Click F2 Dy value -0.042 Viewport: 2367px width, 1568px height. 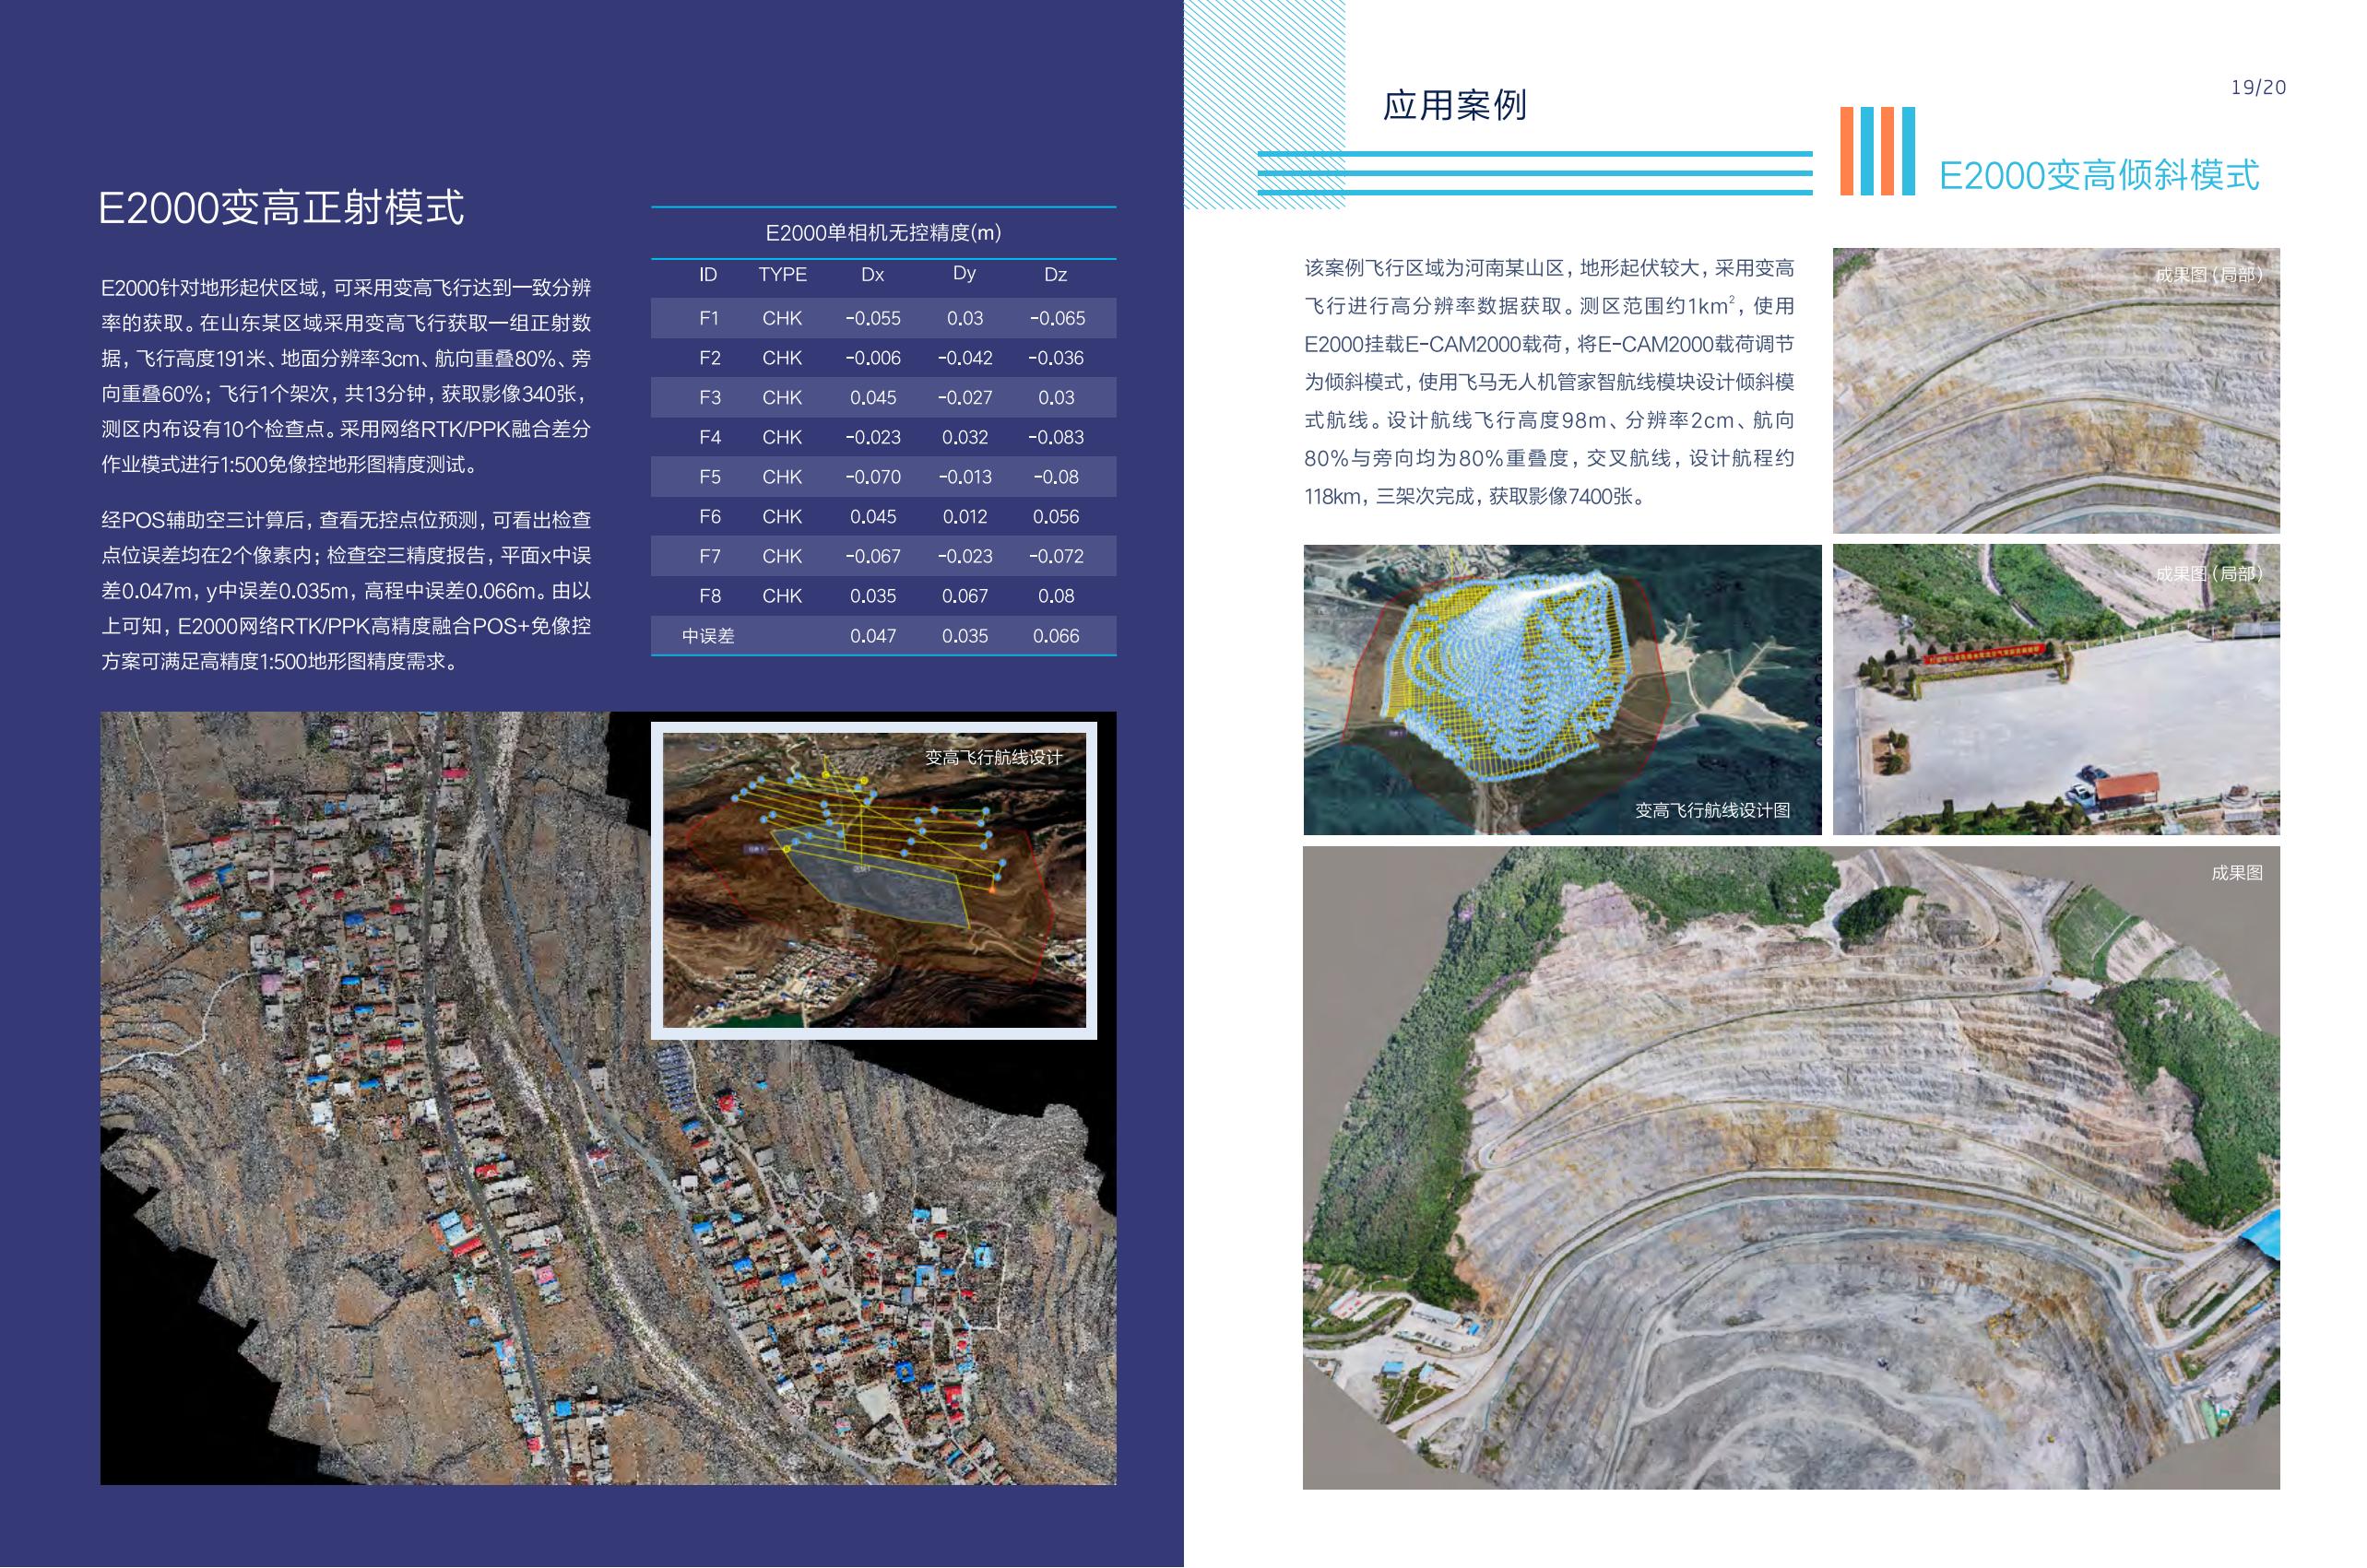[965, 358]
